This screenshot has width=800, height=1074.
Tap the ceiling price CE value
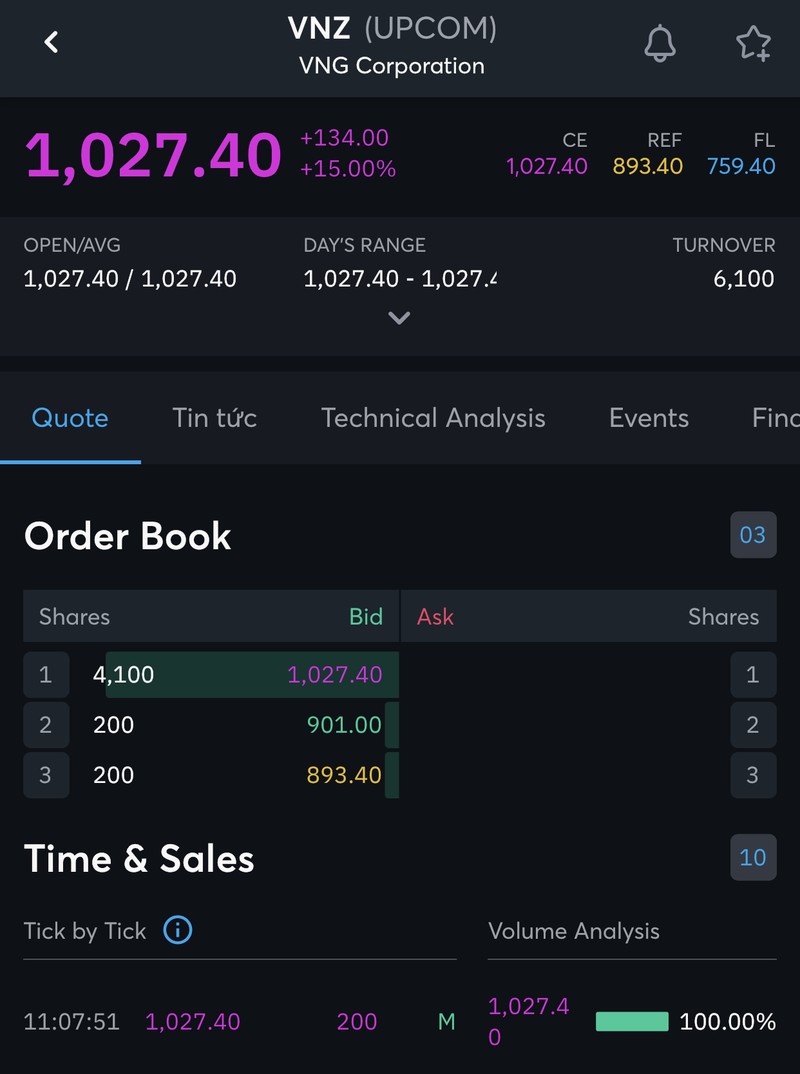point(546,166)
